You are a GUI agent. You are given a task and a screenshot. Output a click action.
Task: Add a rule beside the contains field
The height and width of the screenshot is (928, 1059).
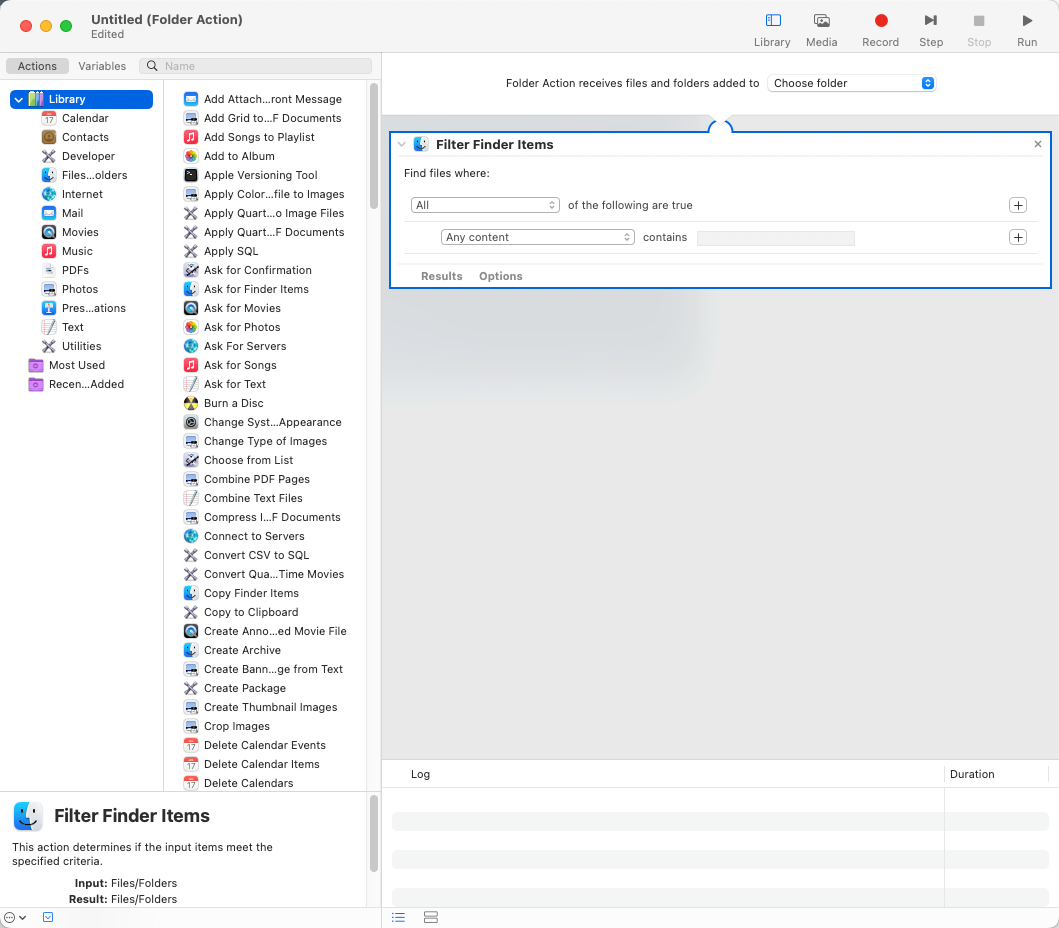pyautogui.click(x=1018, y=237)
